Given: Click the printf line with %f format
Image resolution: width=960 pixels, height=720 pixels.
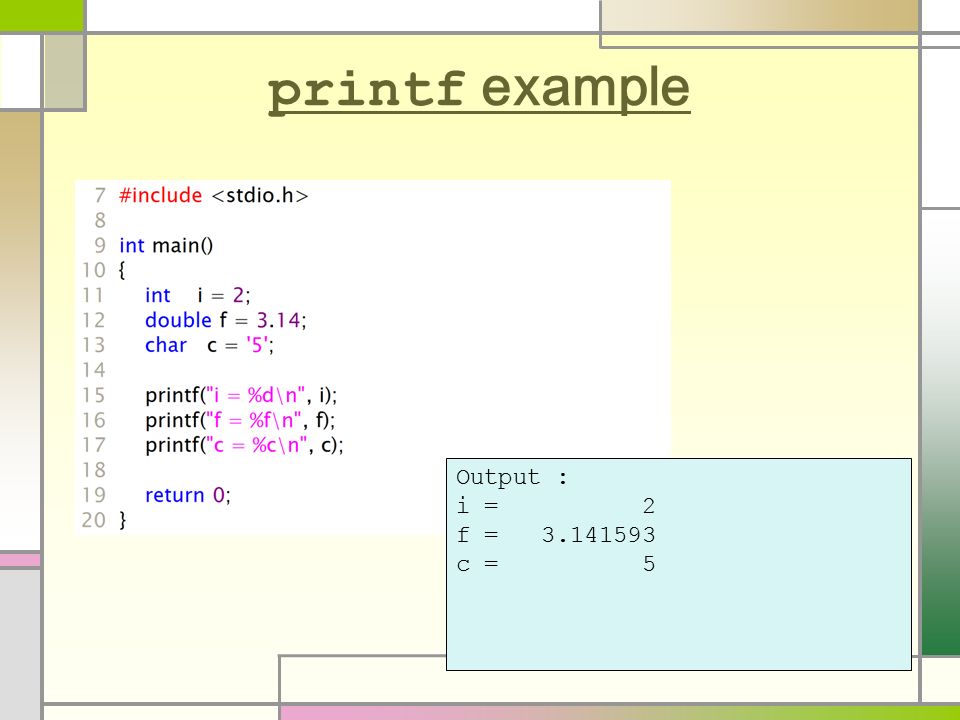Looking at the screenshot, I should click(x=240, y=421).
